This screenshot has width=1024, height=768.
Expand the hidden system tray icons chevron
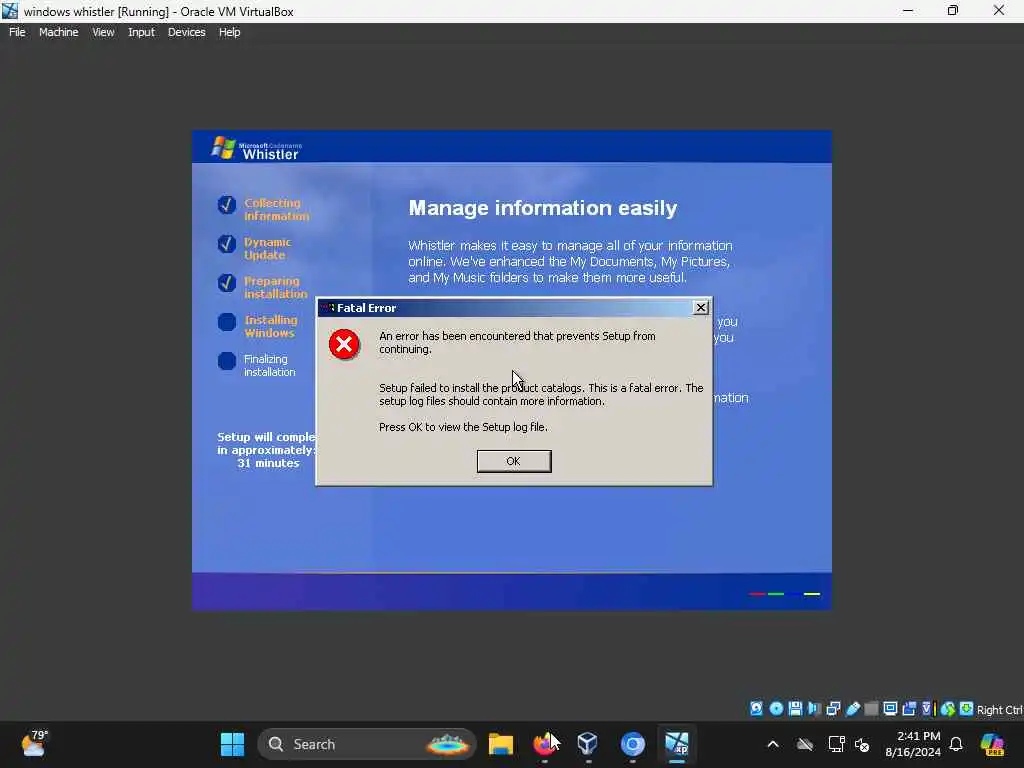point(773,744)
